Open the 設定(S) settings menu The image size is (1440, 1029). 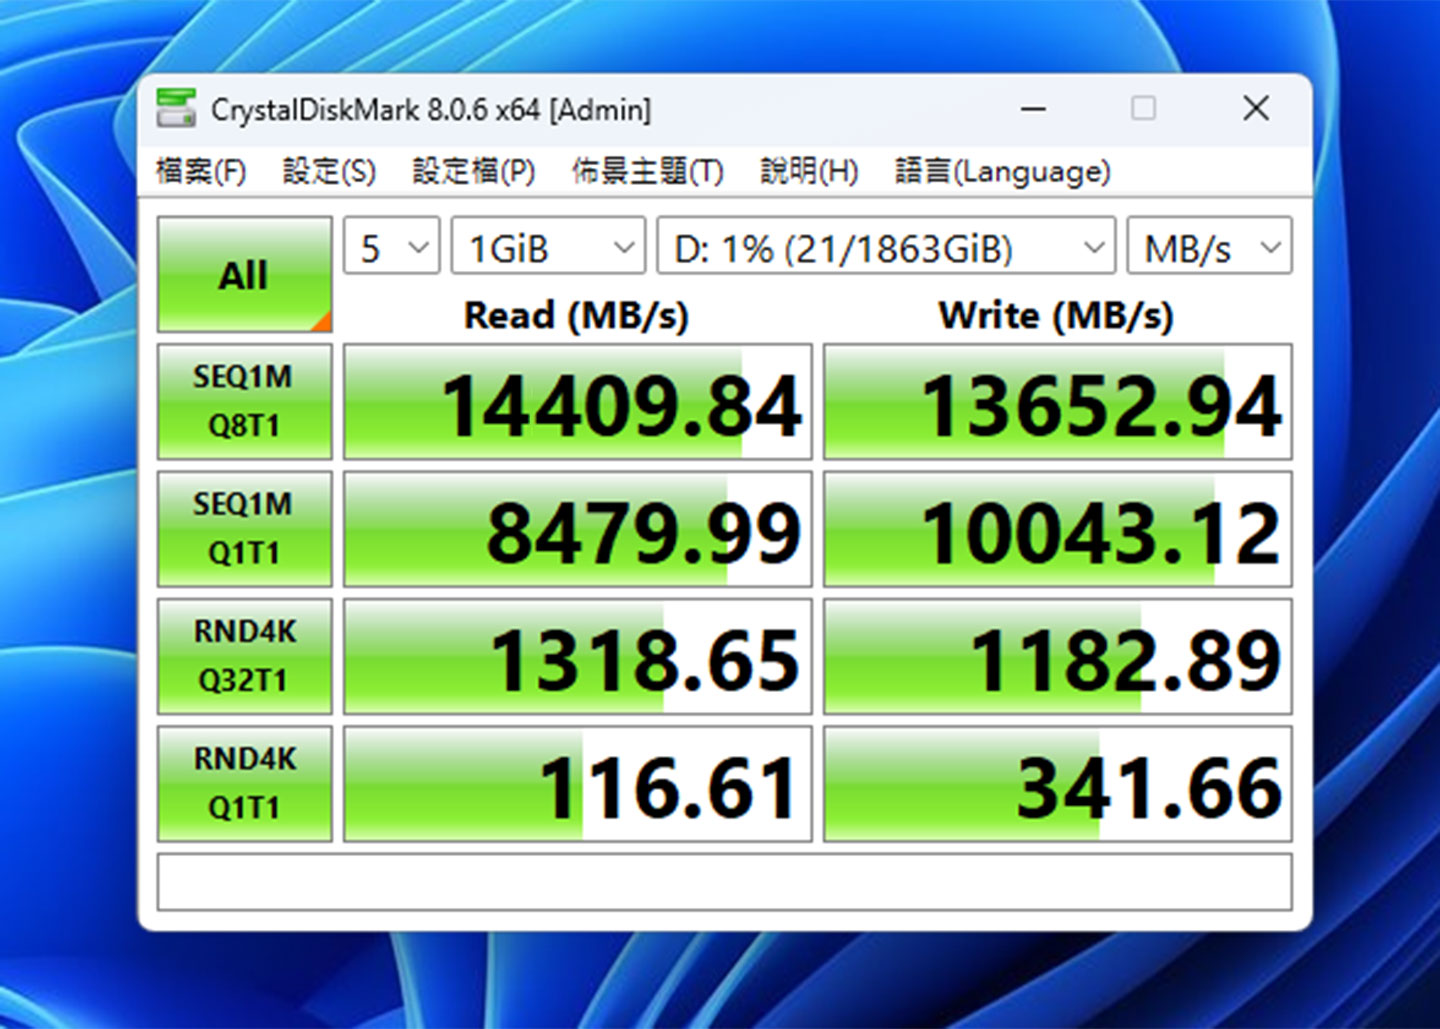327,171
